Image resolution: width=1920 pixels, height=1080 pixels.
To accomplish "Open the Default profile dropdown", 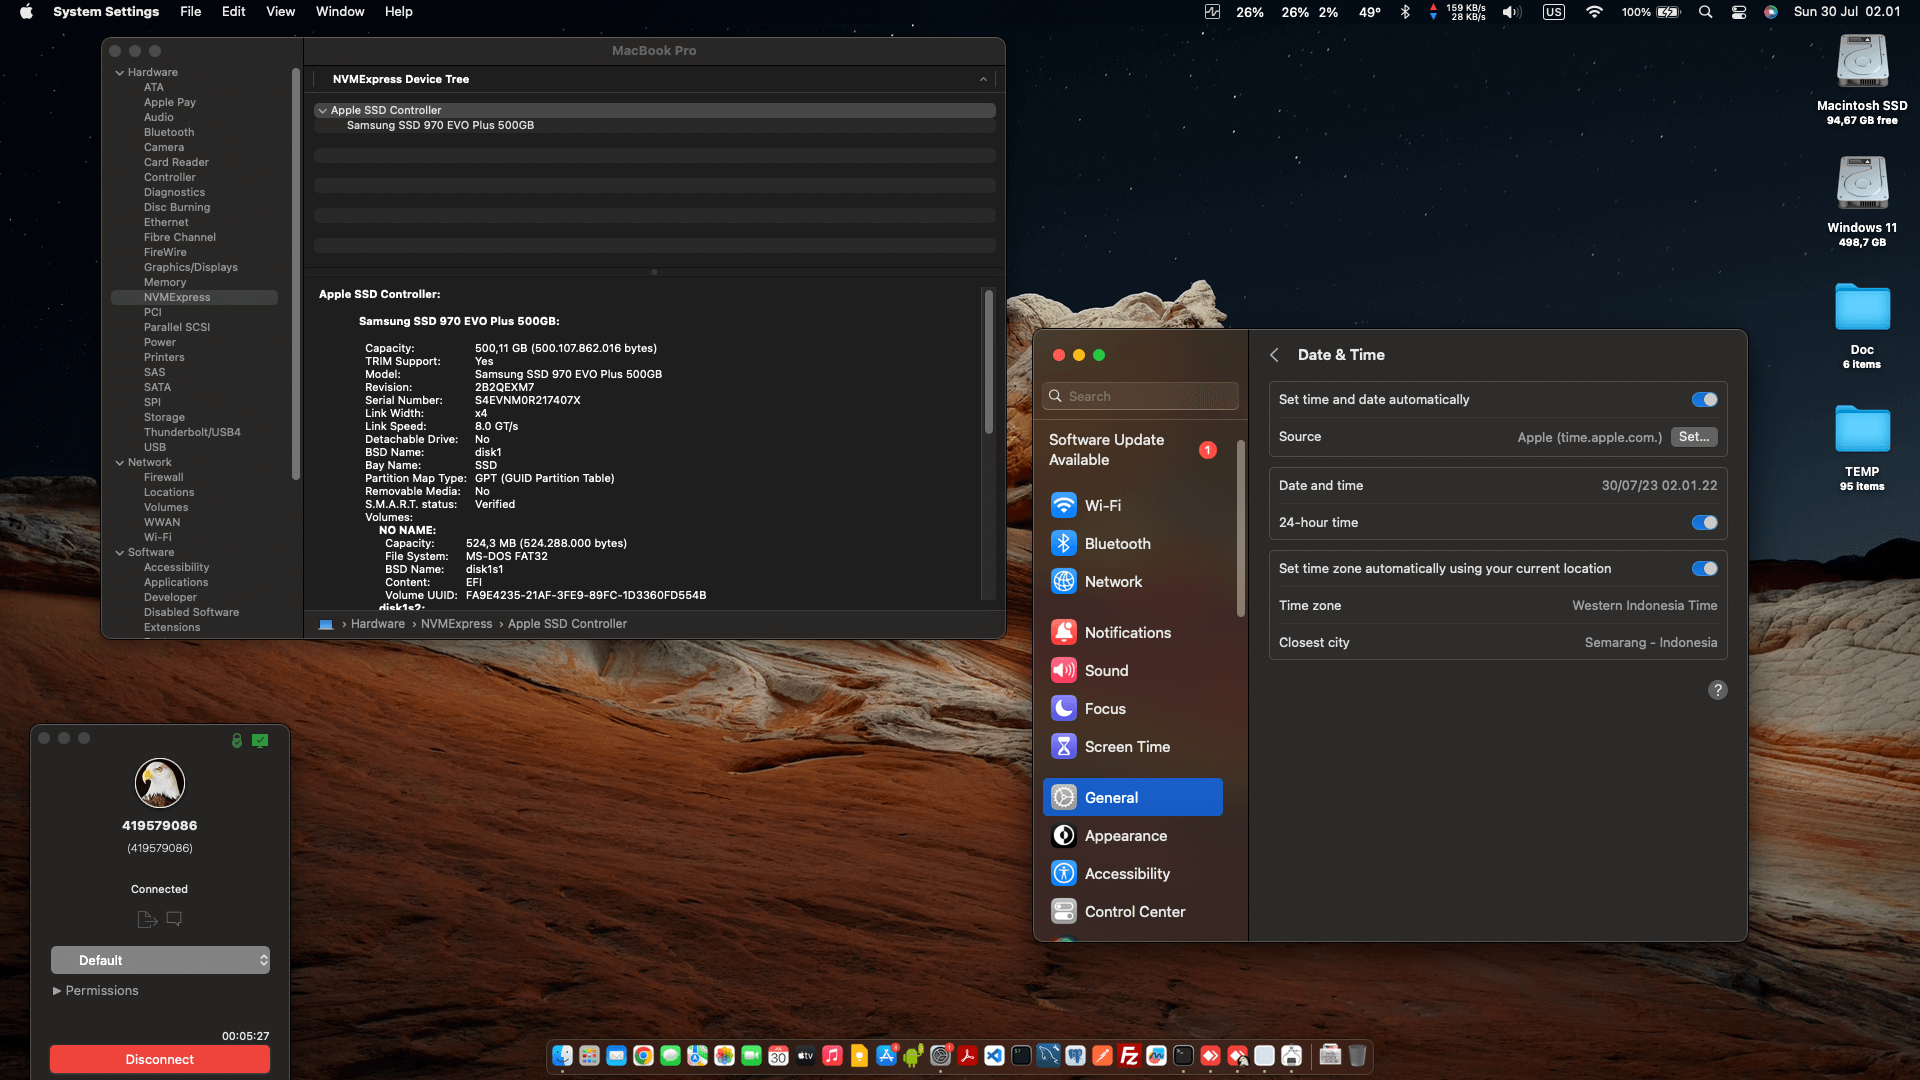I will 160,960.
